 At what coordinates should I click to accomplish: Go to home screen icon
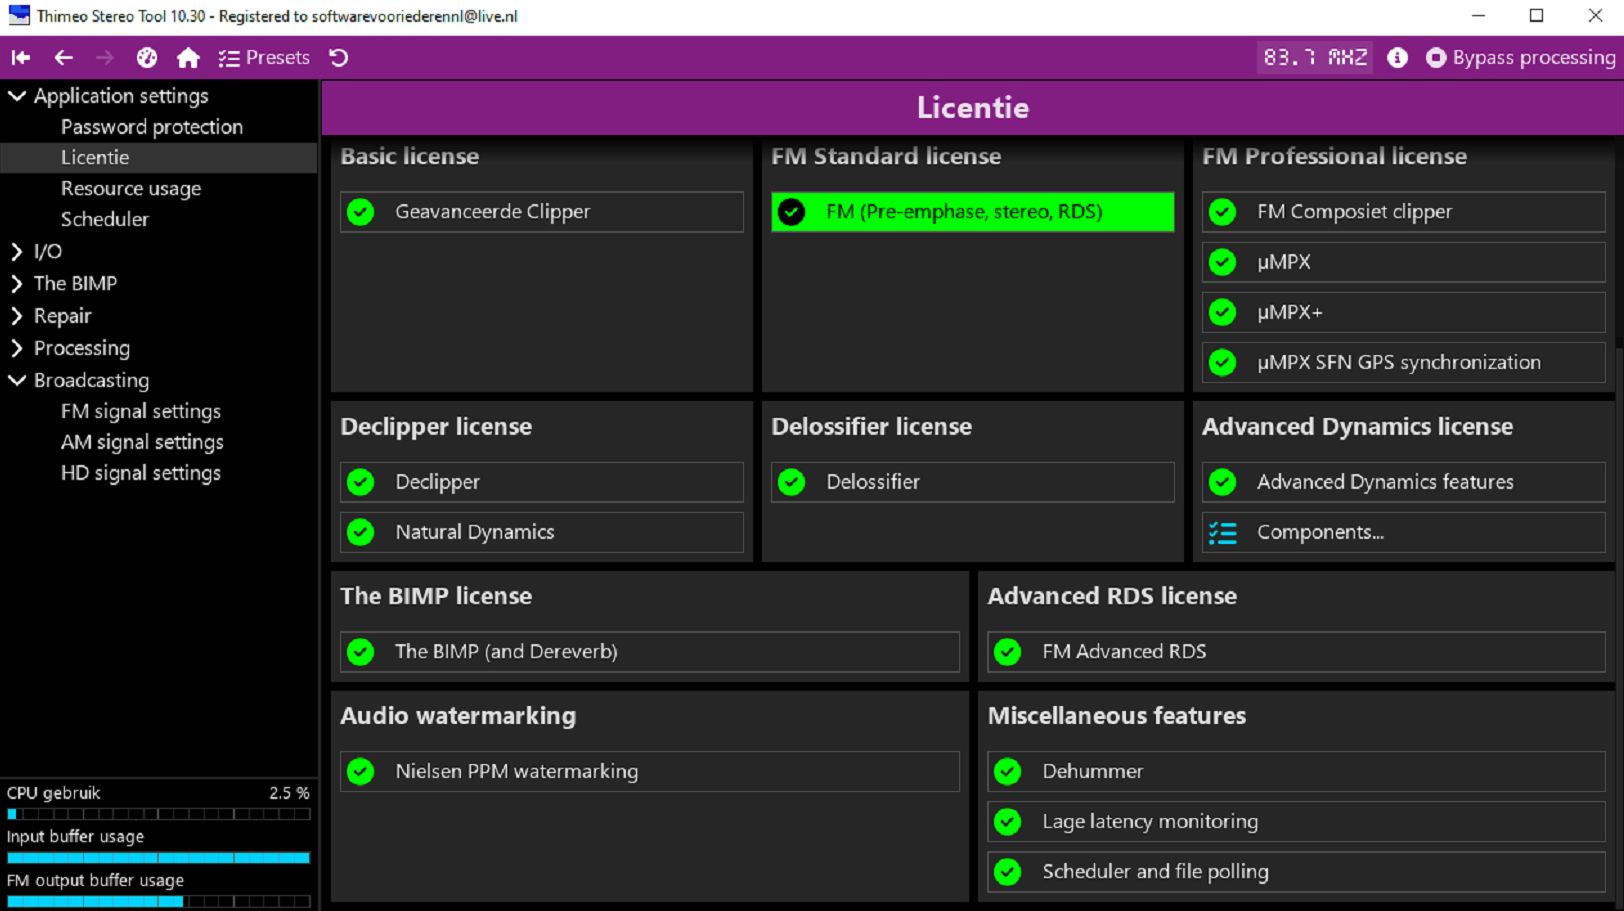(188, 58)
